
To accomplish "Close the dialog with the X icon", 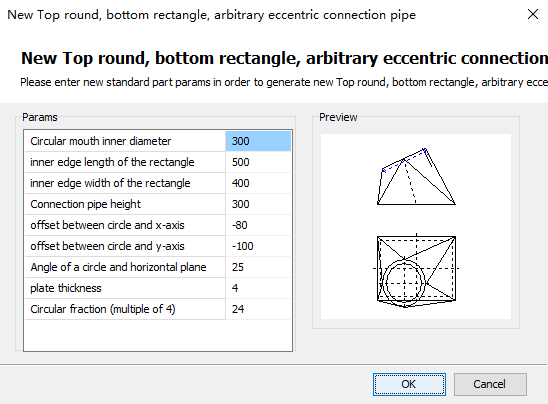I will point(533,14).
